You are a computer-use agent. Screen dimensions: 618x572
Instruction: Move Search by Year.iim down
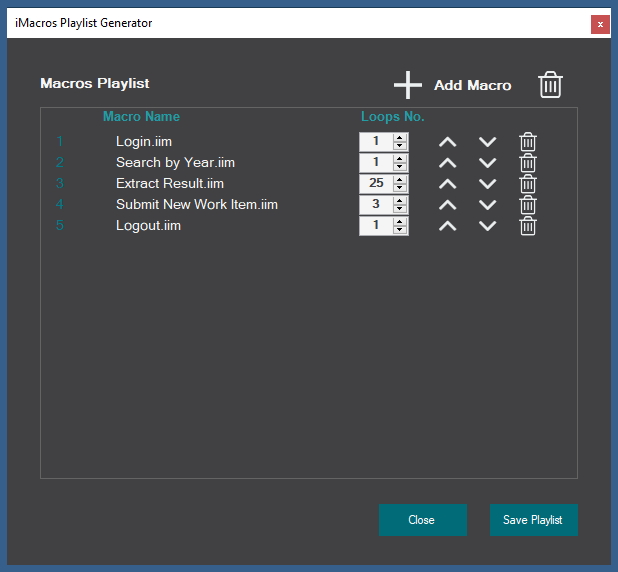[x=488, y=163]
